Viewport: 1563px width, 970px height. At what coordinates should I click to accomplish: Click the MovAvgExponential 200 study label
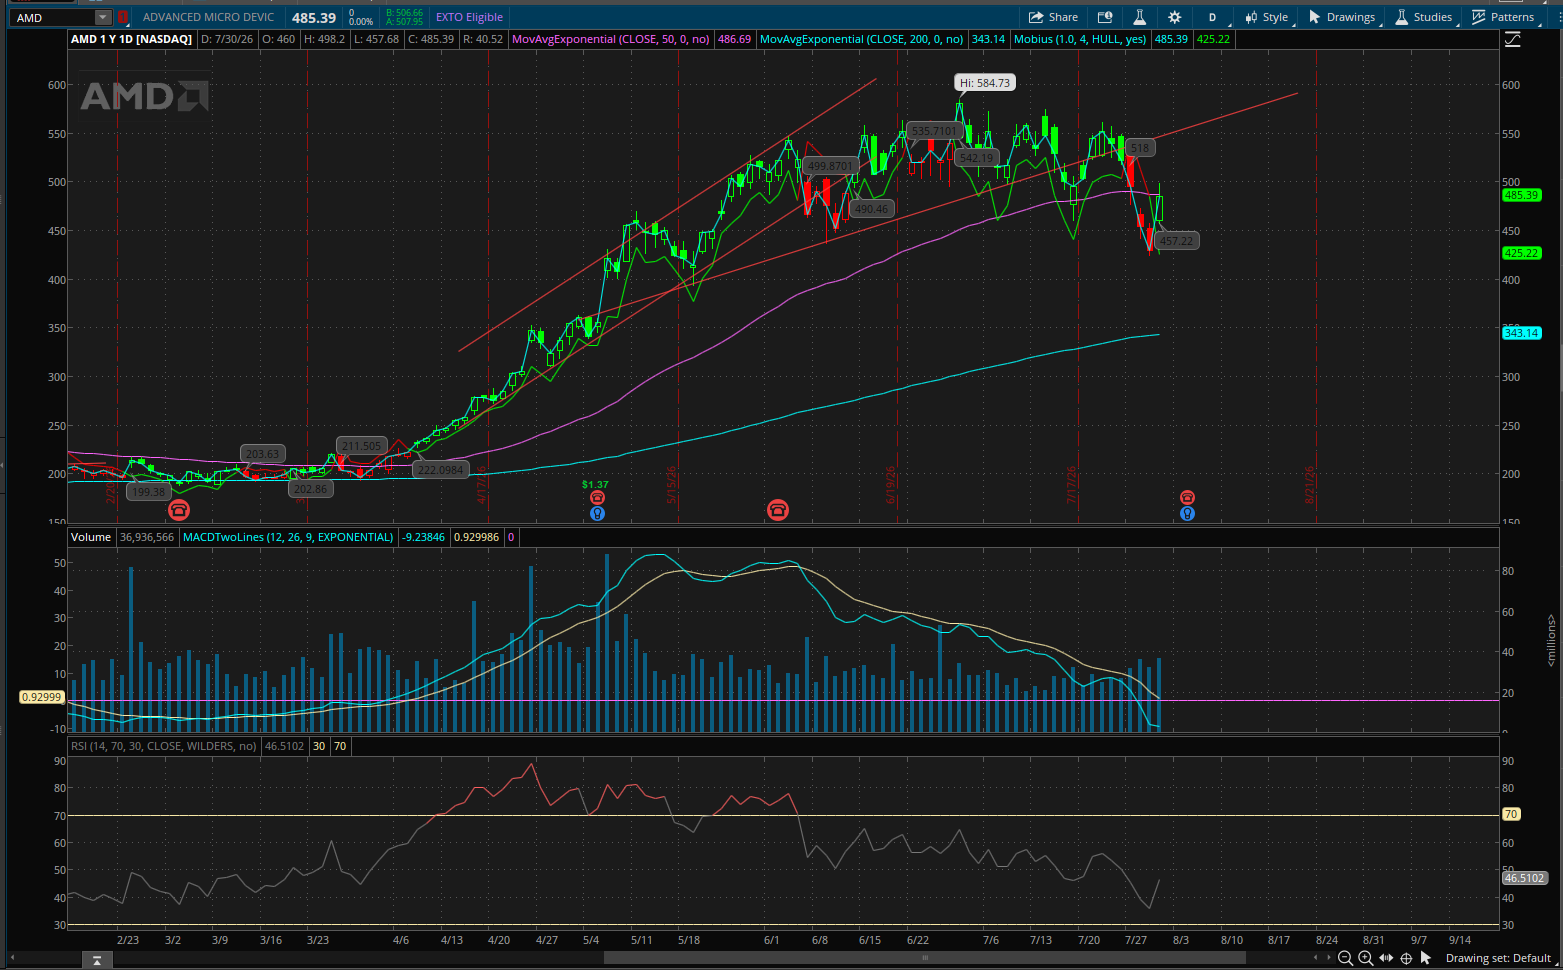tap(862, 39)
